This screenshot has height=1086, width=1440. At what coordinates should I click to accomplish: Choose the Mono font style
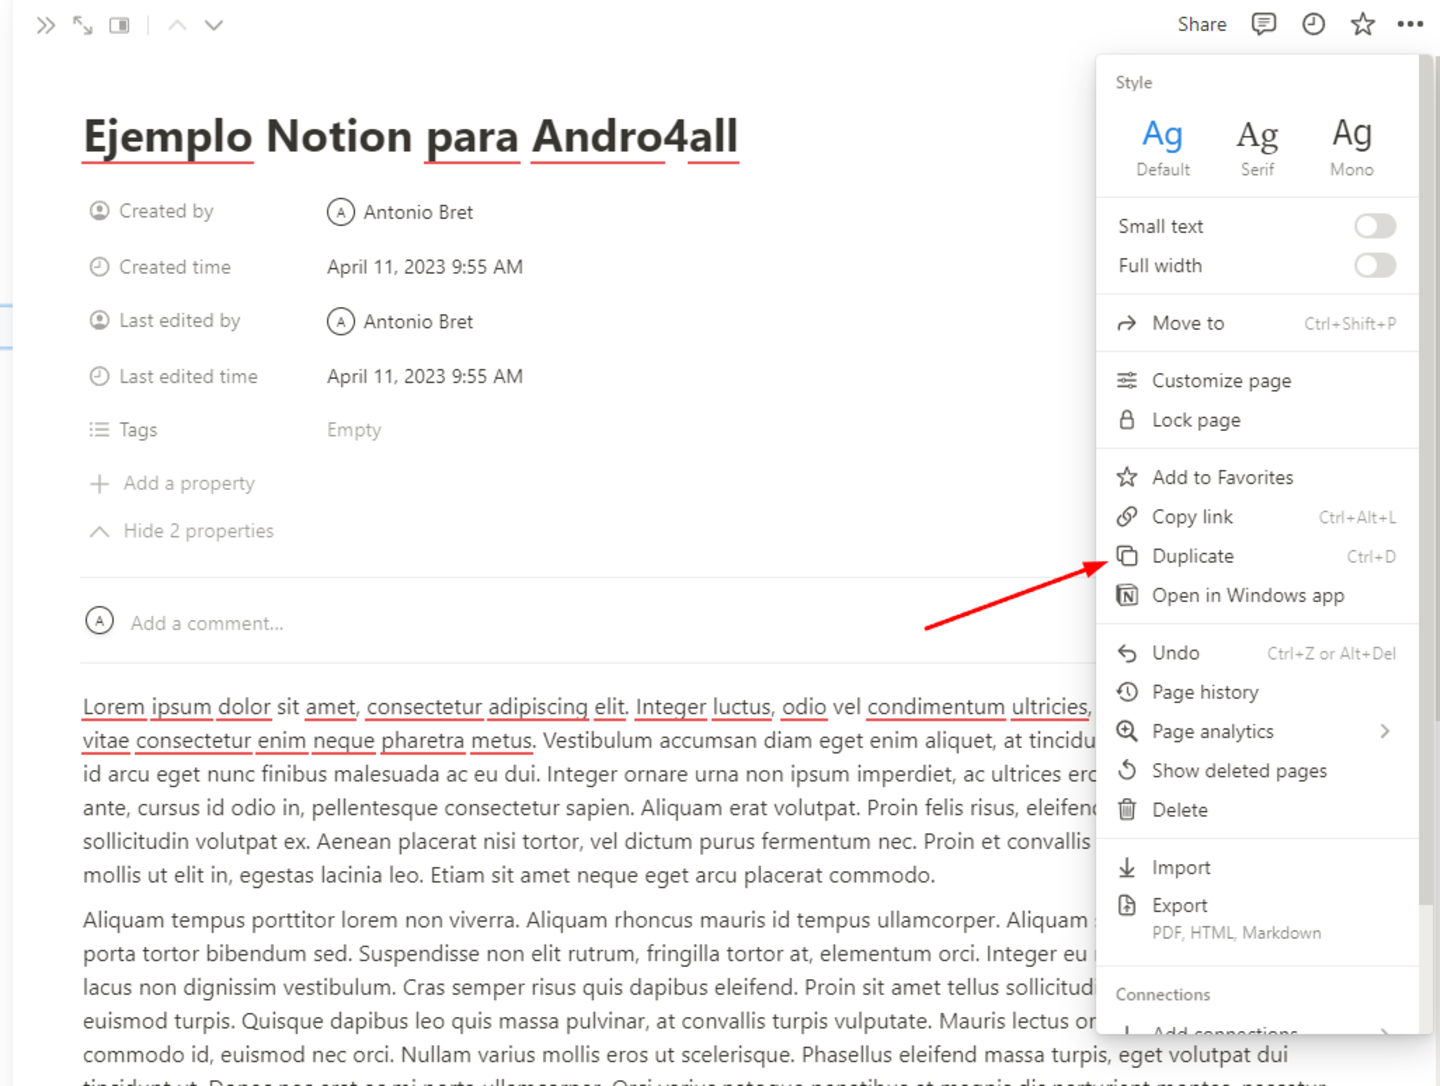1352,147
